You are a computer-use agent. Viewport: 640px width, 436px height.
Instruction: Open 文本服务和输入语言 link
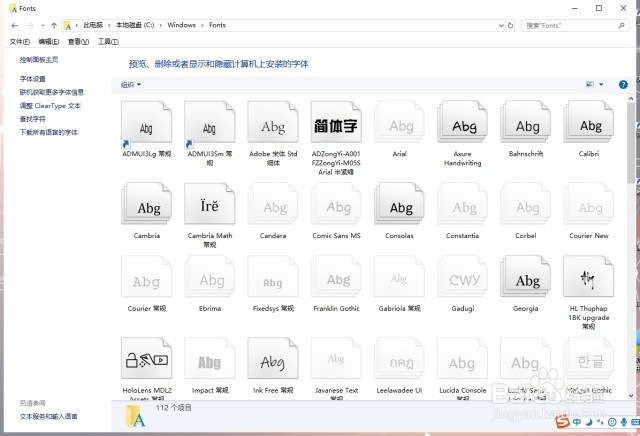click(49, 416)
